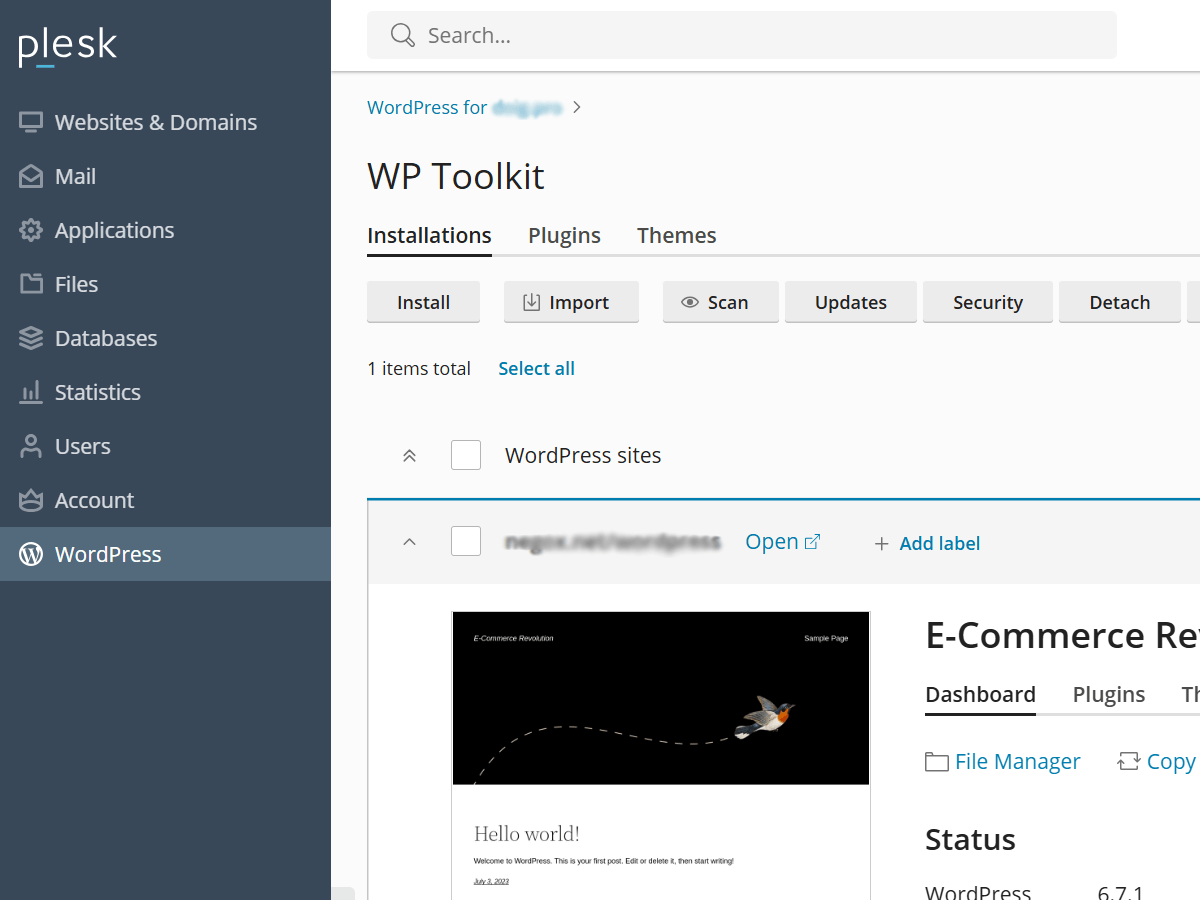
Task: Click the Plesk logo
Action: click(68, 47)
